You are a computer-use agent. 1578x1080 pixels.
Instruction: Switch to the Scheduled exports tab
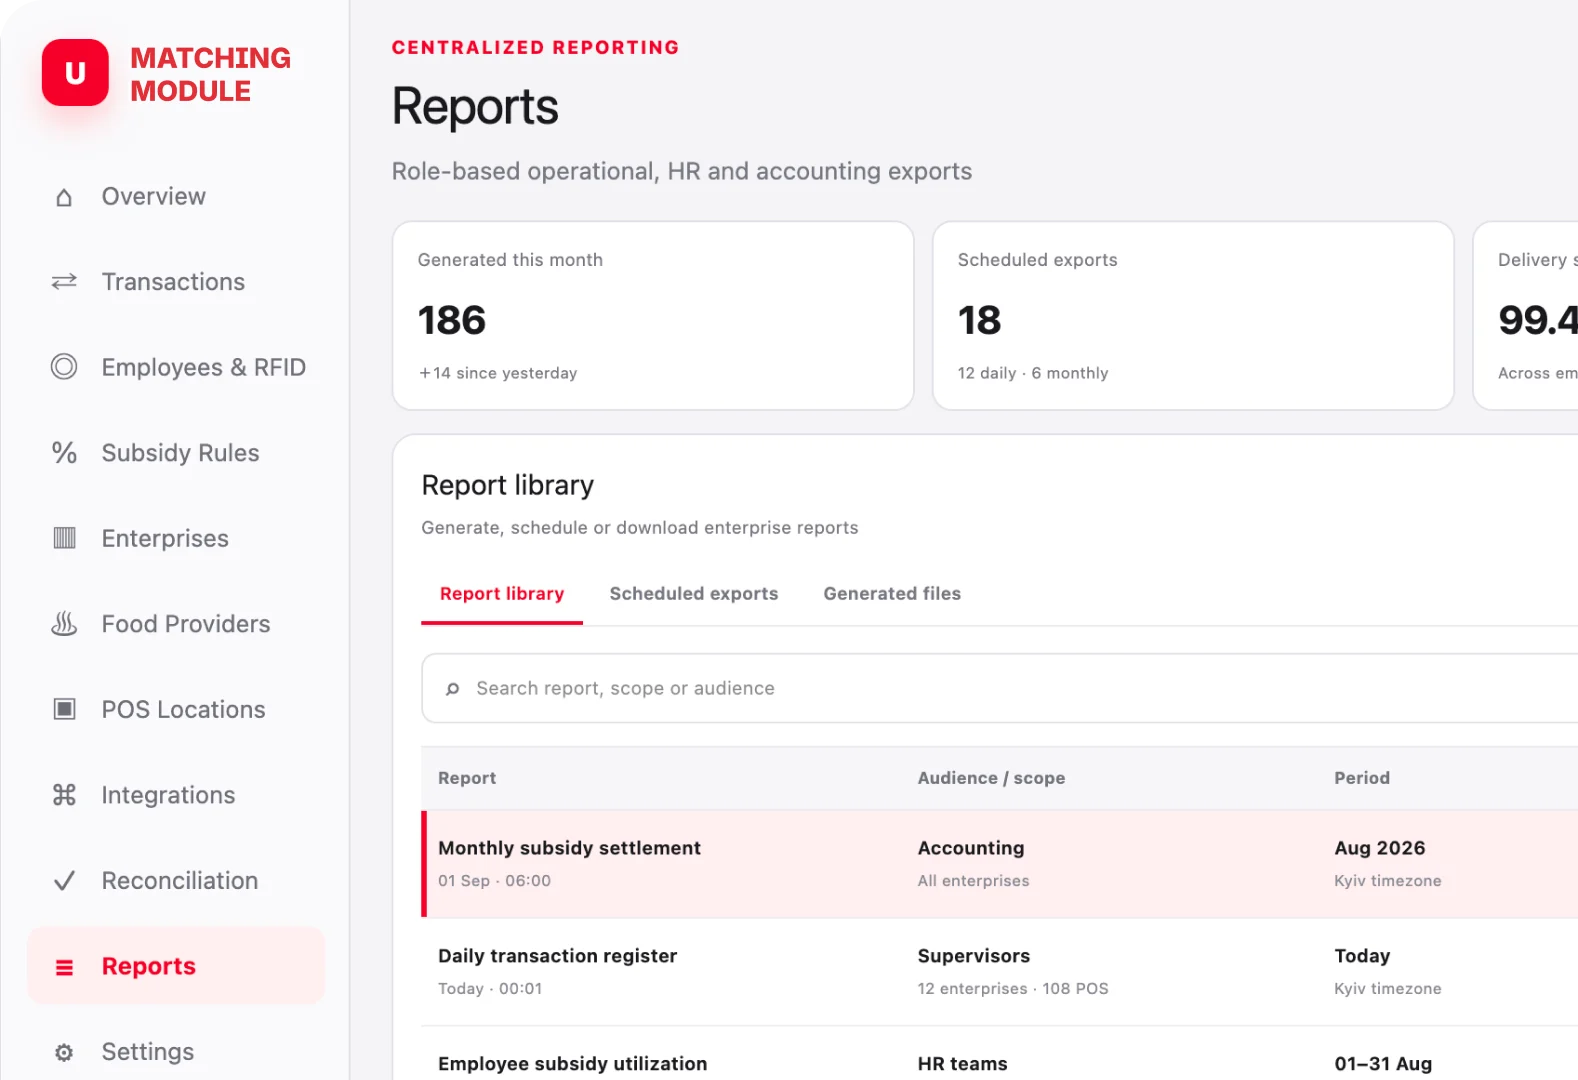pos(694,594)
